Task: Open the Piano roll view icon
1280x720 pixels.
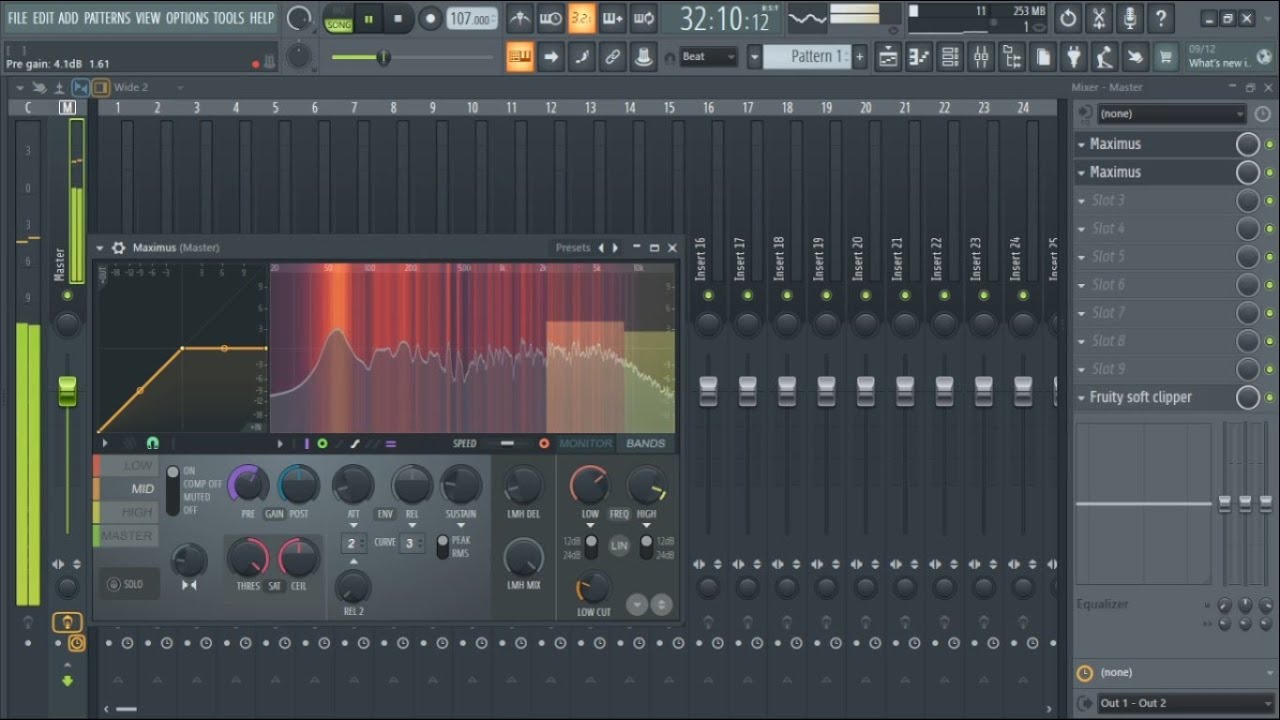Action: tap(919, 57)
